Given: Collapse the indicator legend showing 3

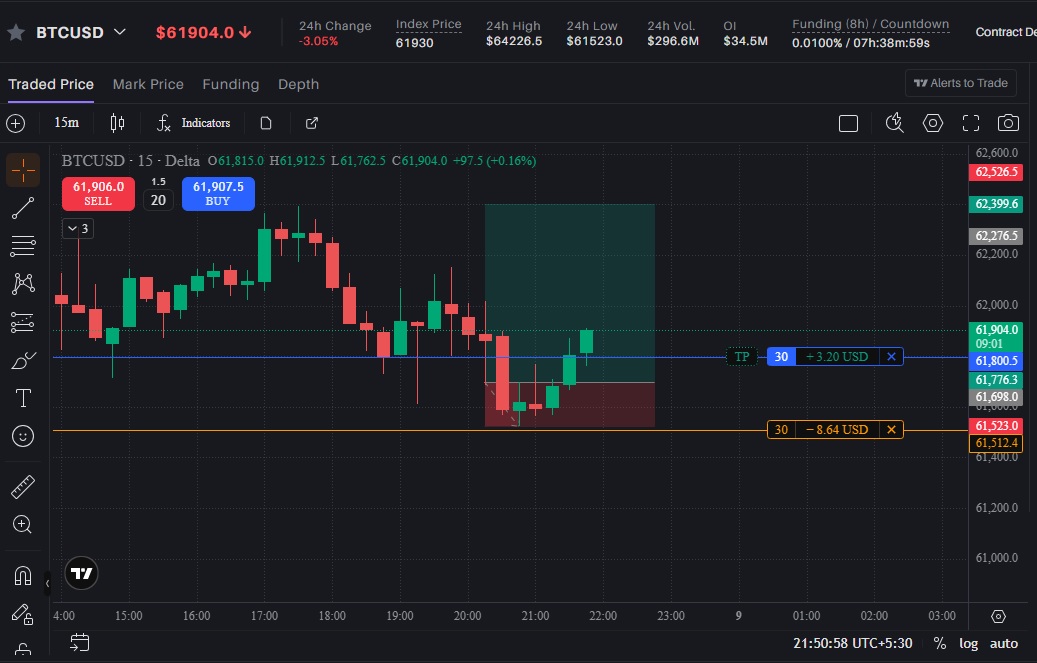Looking at the screenshot, I should pyautogui.click(x=78, y=228).
